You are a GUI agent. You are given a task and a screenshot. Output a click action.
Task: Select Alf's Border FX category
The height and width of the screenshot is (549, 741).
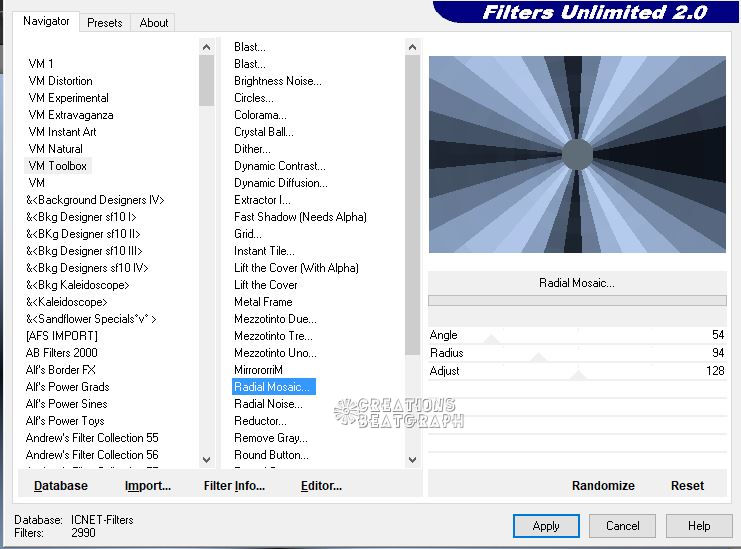[x=61, y=370]
